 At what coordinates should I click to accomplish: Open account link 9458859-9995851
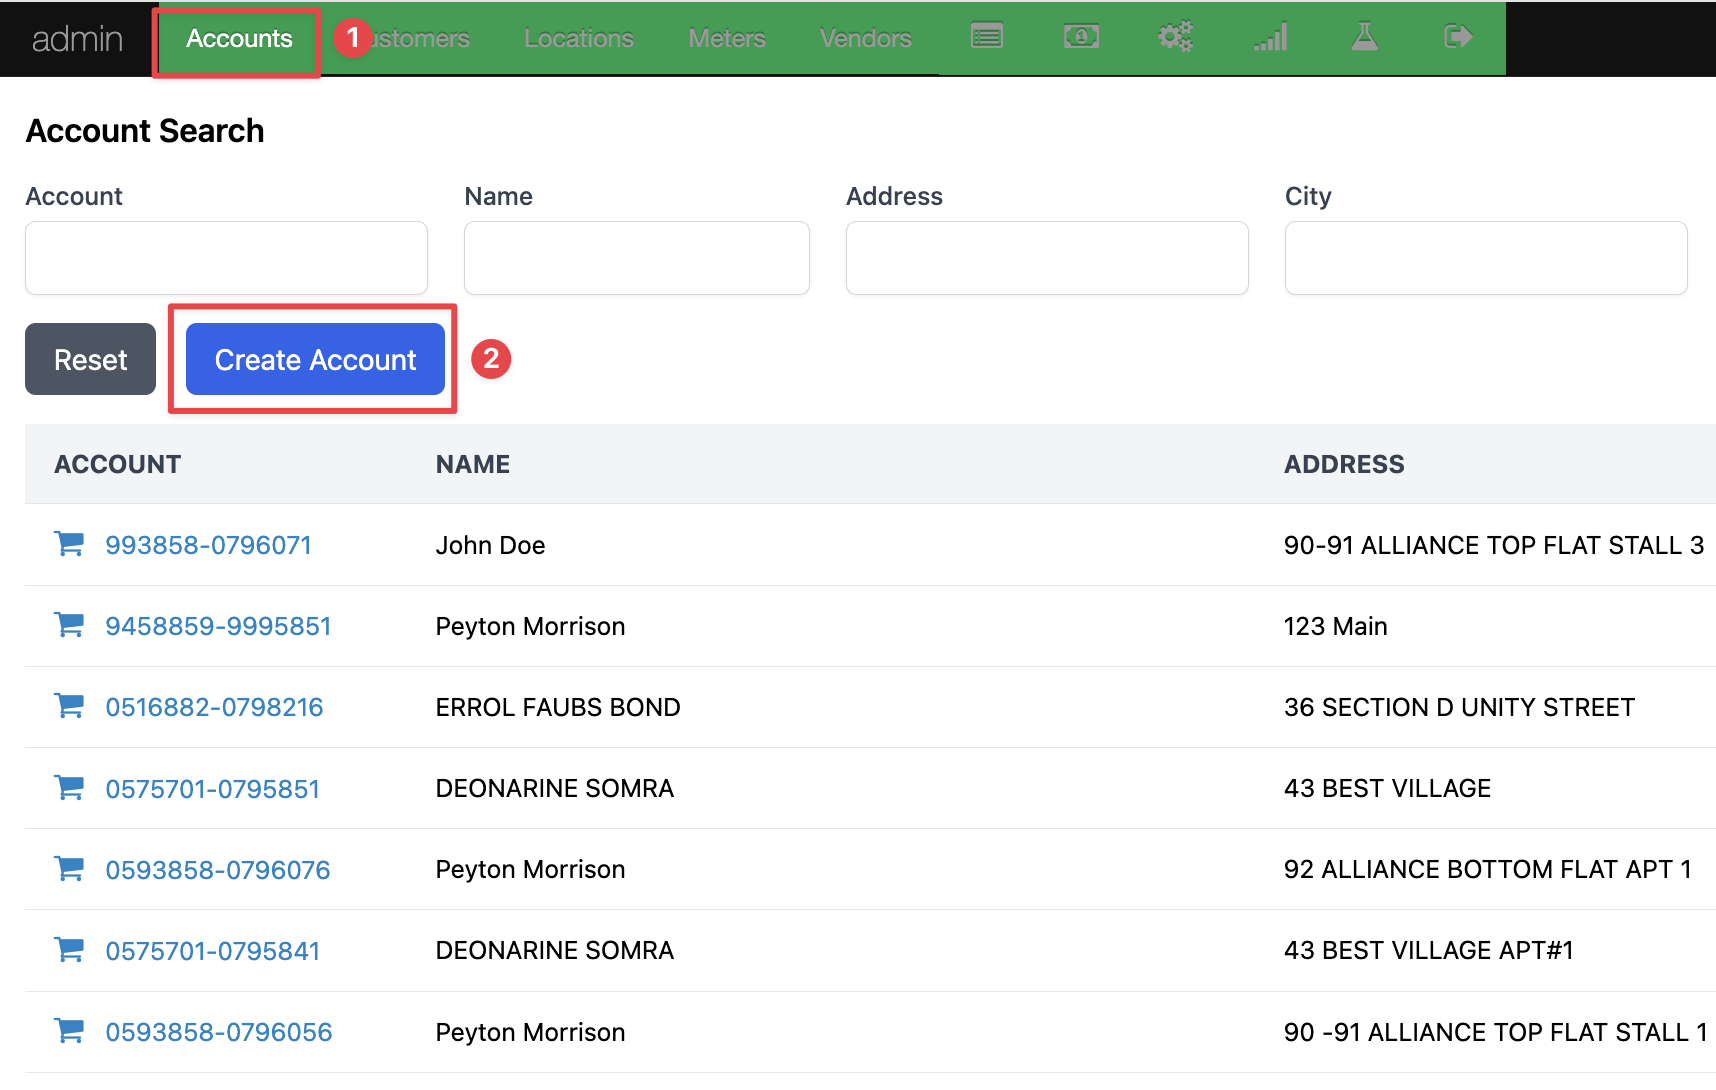tap(218, 626)
